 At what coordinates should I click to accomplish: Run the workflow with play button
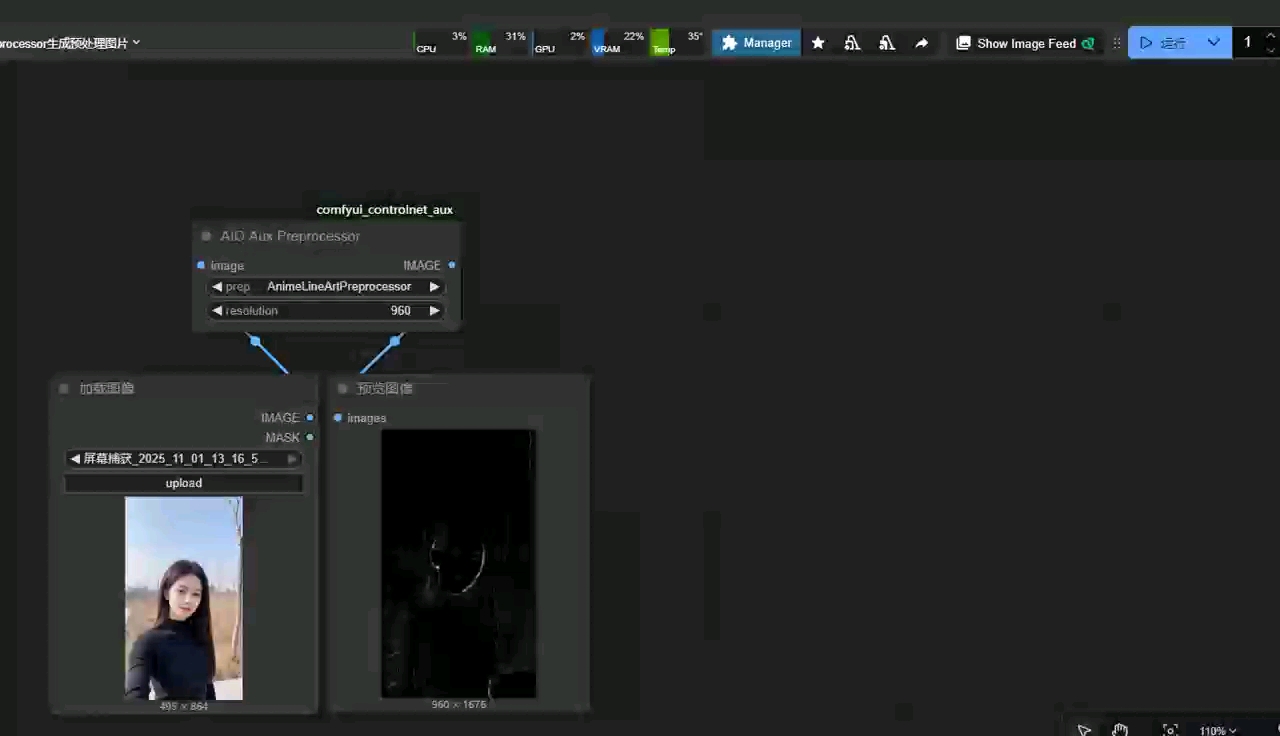[x=1163, y=43]
